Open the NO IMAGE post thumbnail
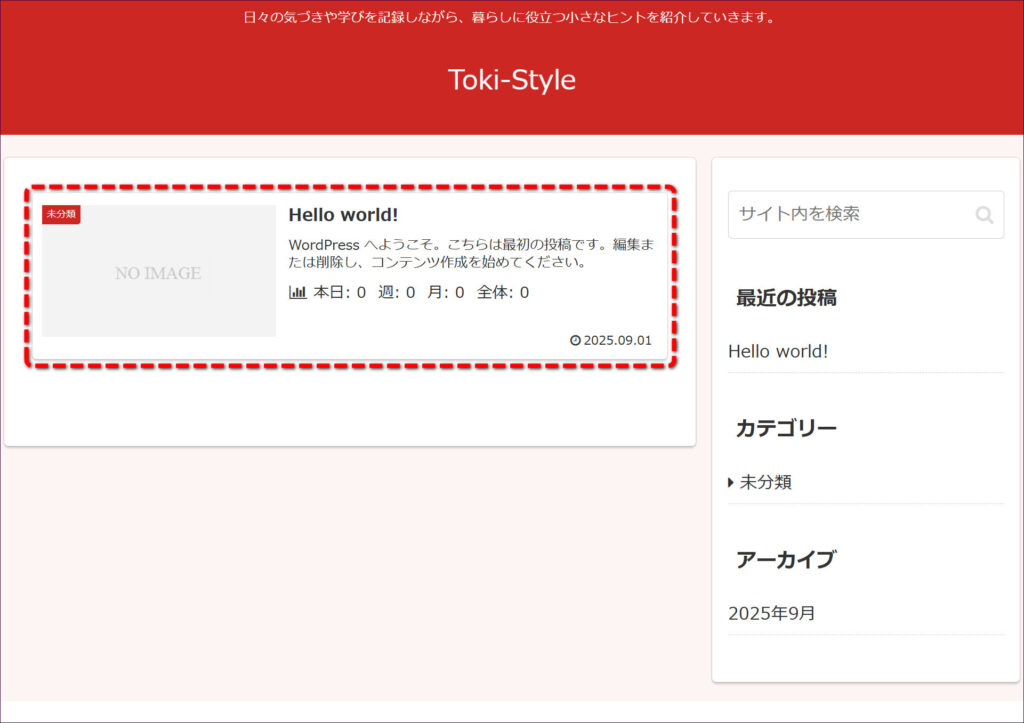The height and width of the screenshot is (723, 1024). (158, 272)
